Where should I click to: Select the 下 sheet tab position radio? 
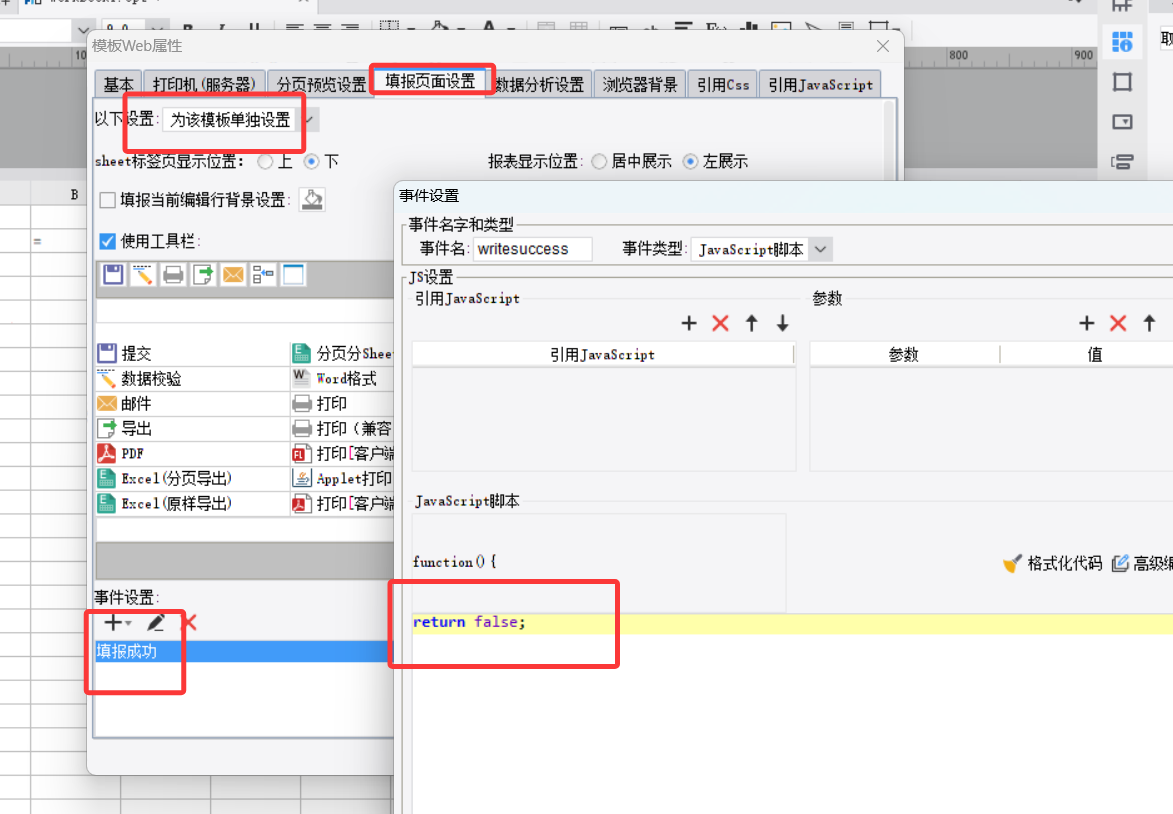click(311, 161)
